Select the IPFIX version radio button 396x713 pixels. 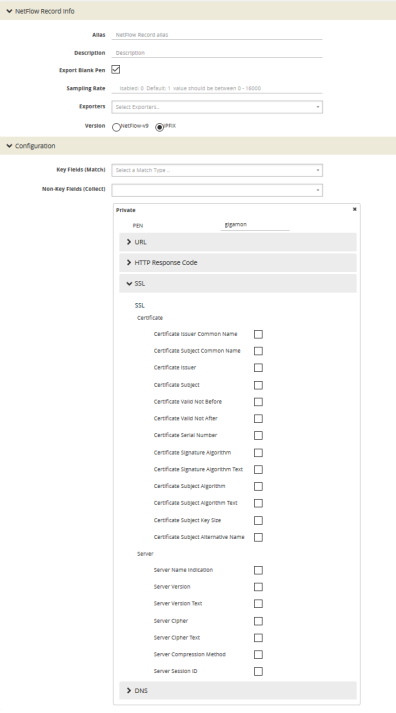point(159,127)
